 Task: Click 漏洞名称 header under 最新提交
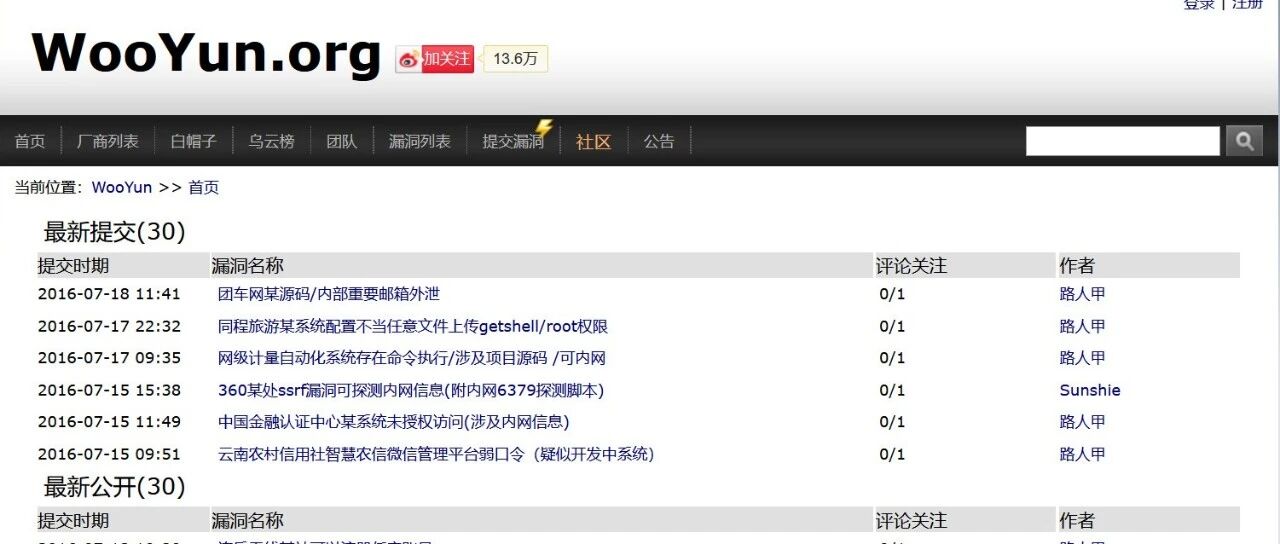[x=247, y=265]
